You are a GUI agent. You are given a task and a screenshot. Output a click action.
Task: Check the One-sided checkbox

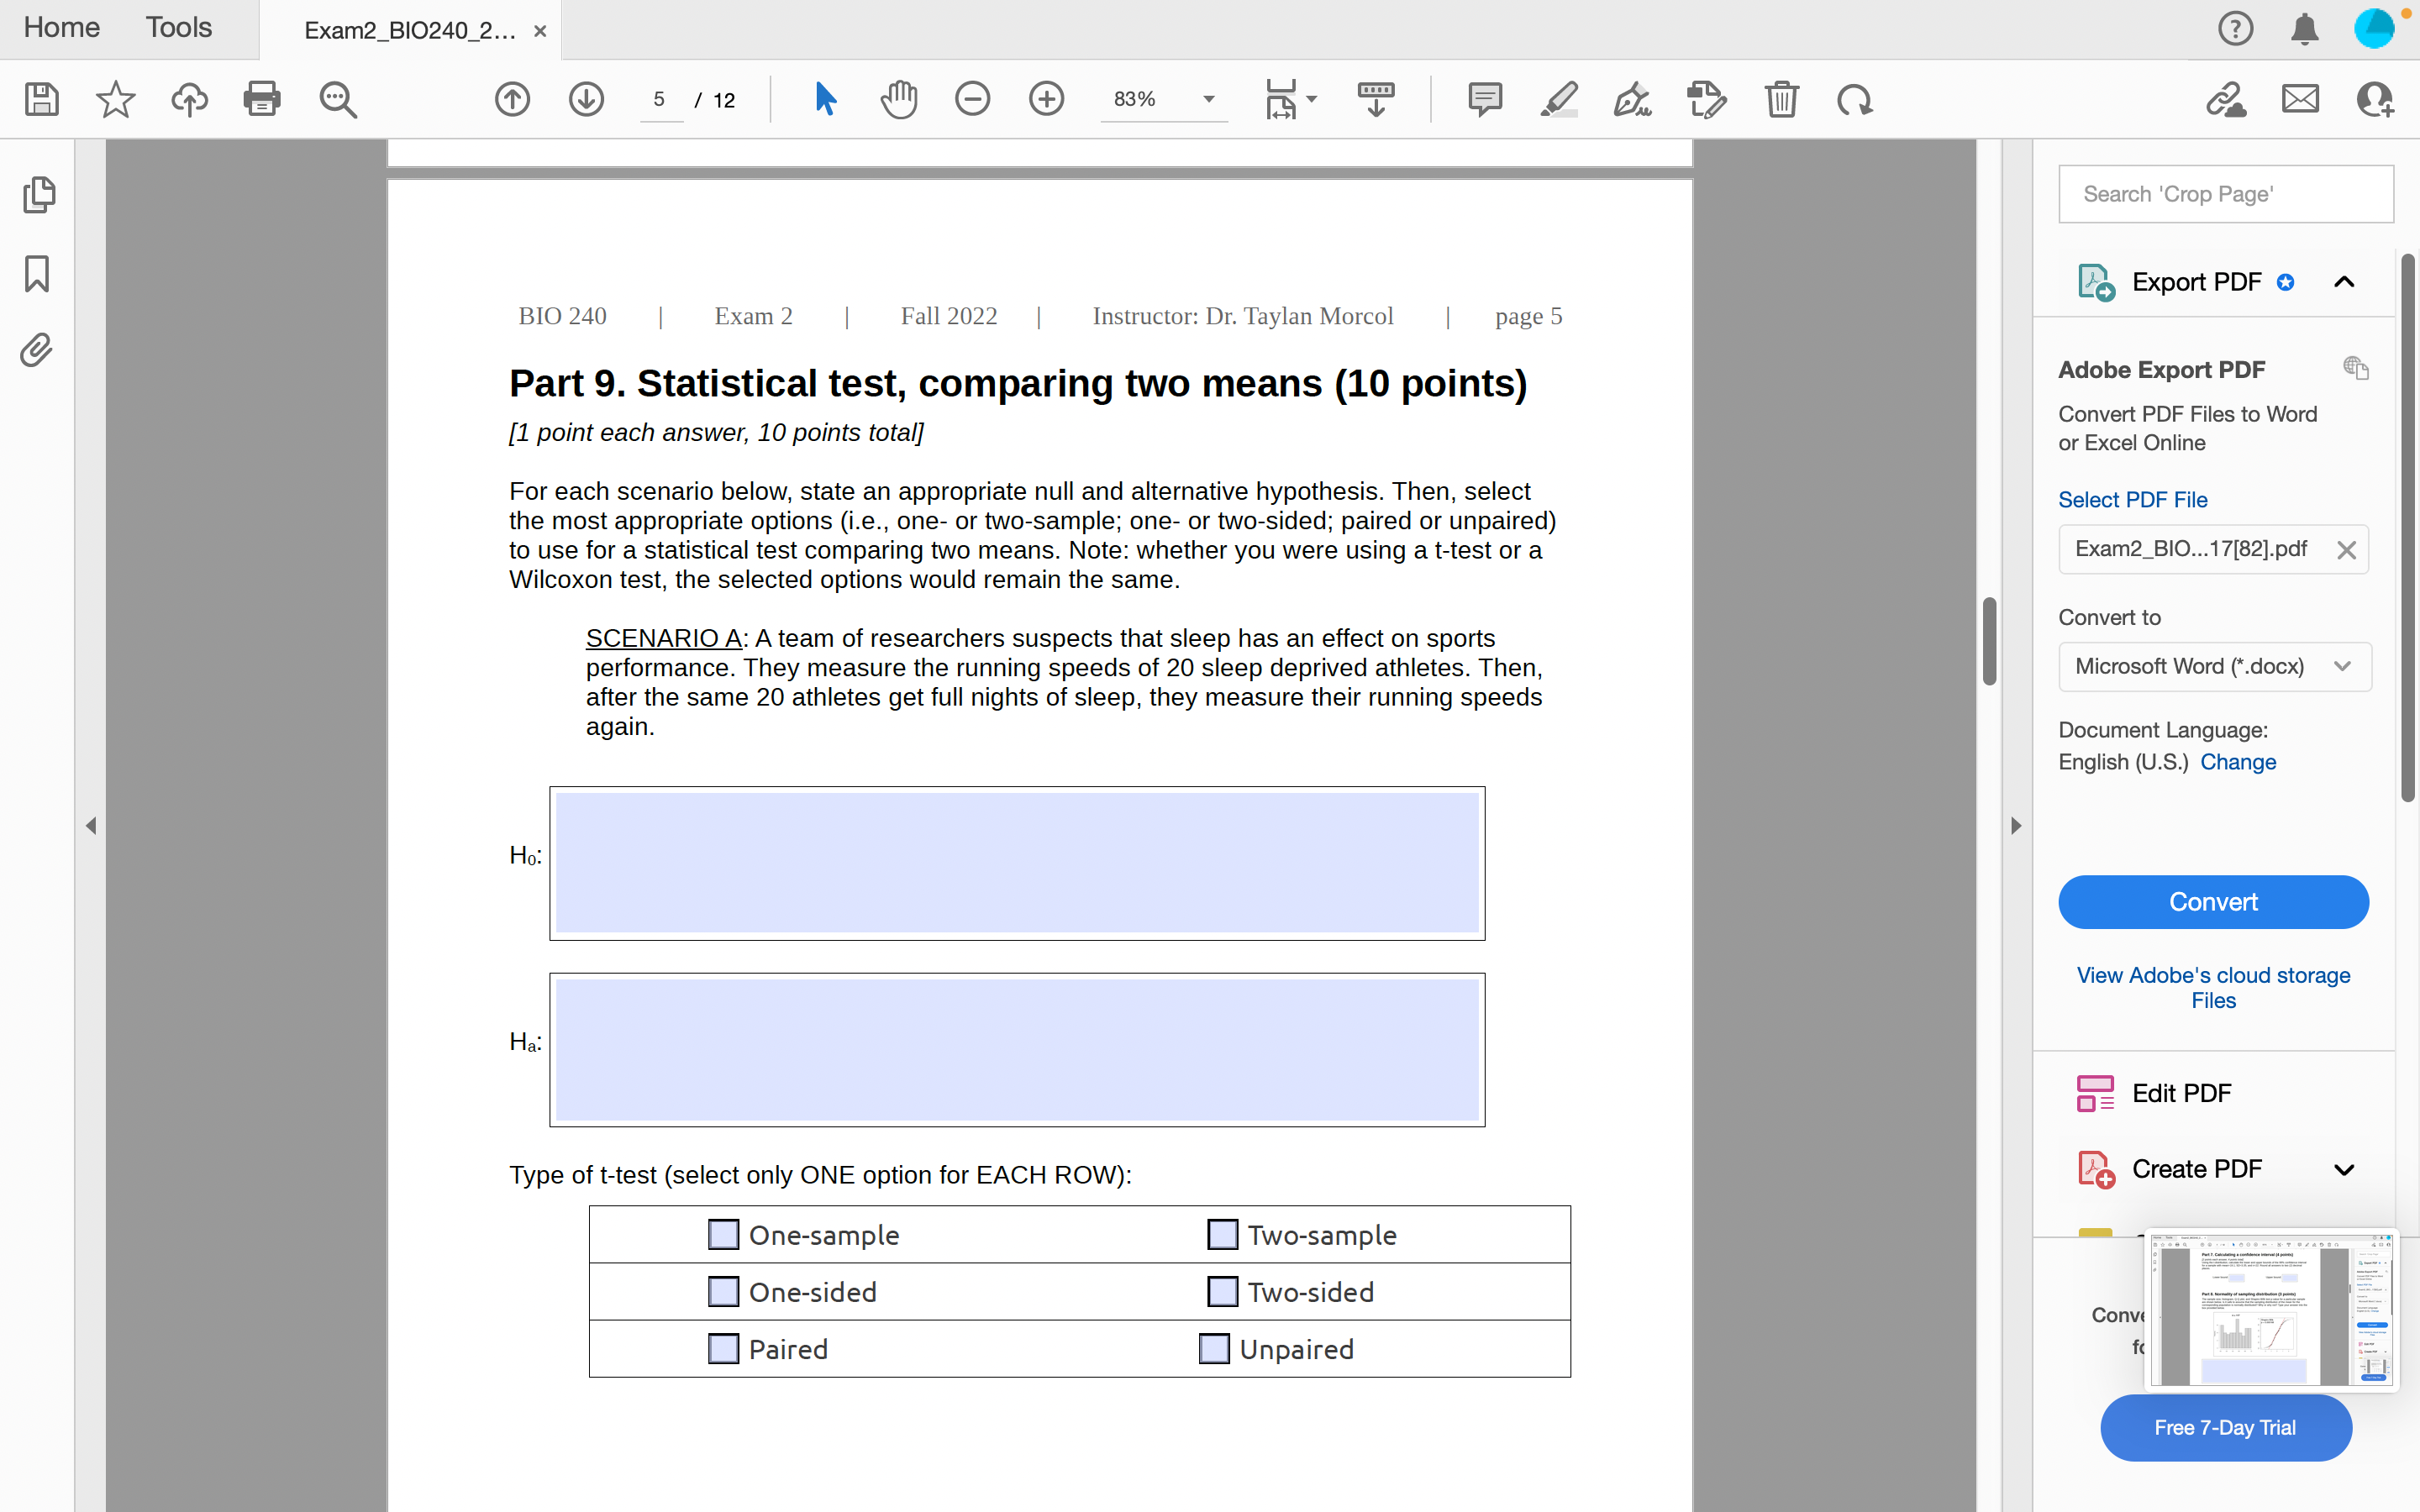point(722,1291)
